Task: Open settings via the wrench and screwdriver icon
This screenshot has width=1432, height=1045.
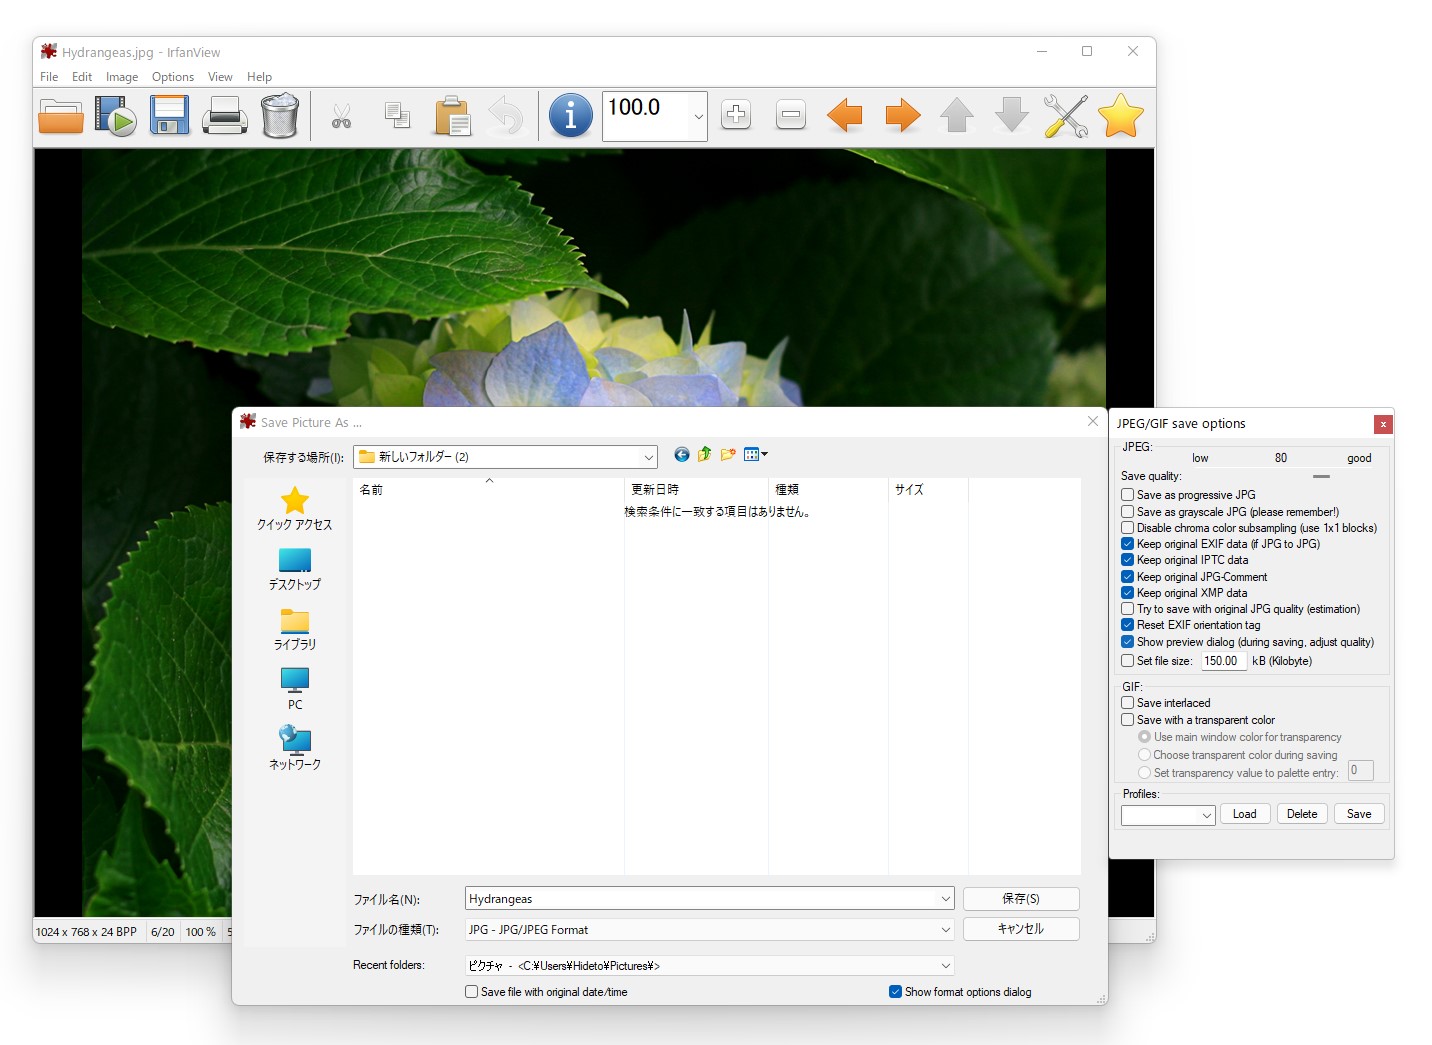Action: click(x=1066, y=116)
